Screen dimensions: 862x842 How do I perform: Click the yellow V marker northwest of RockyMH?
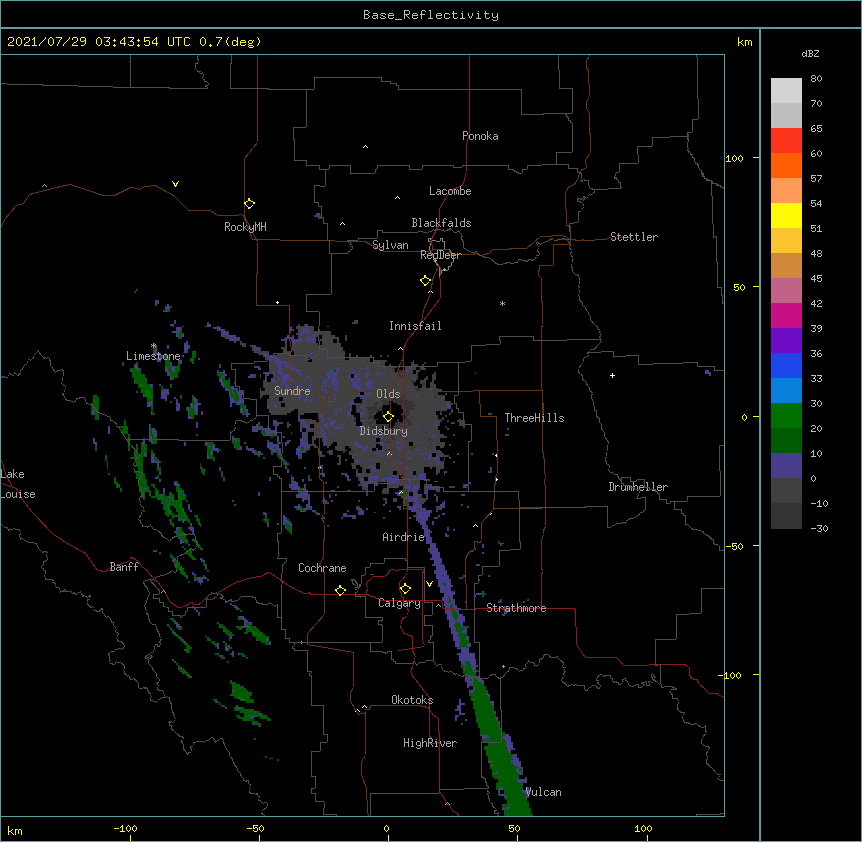[x=175, y=184]
